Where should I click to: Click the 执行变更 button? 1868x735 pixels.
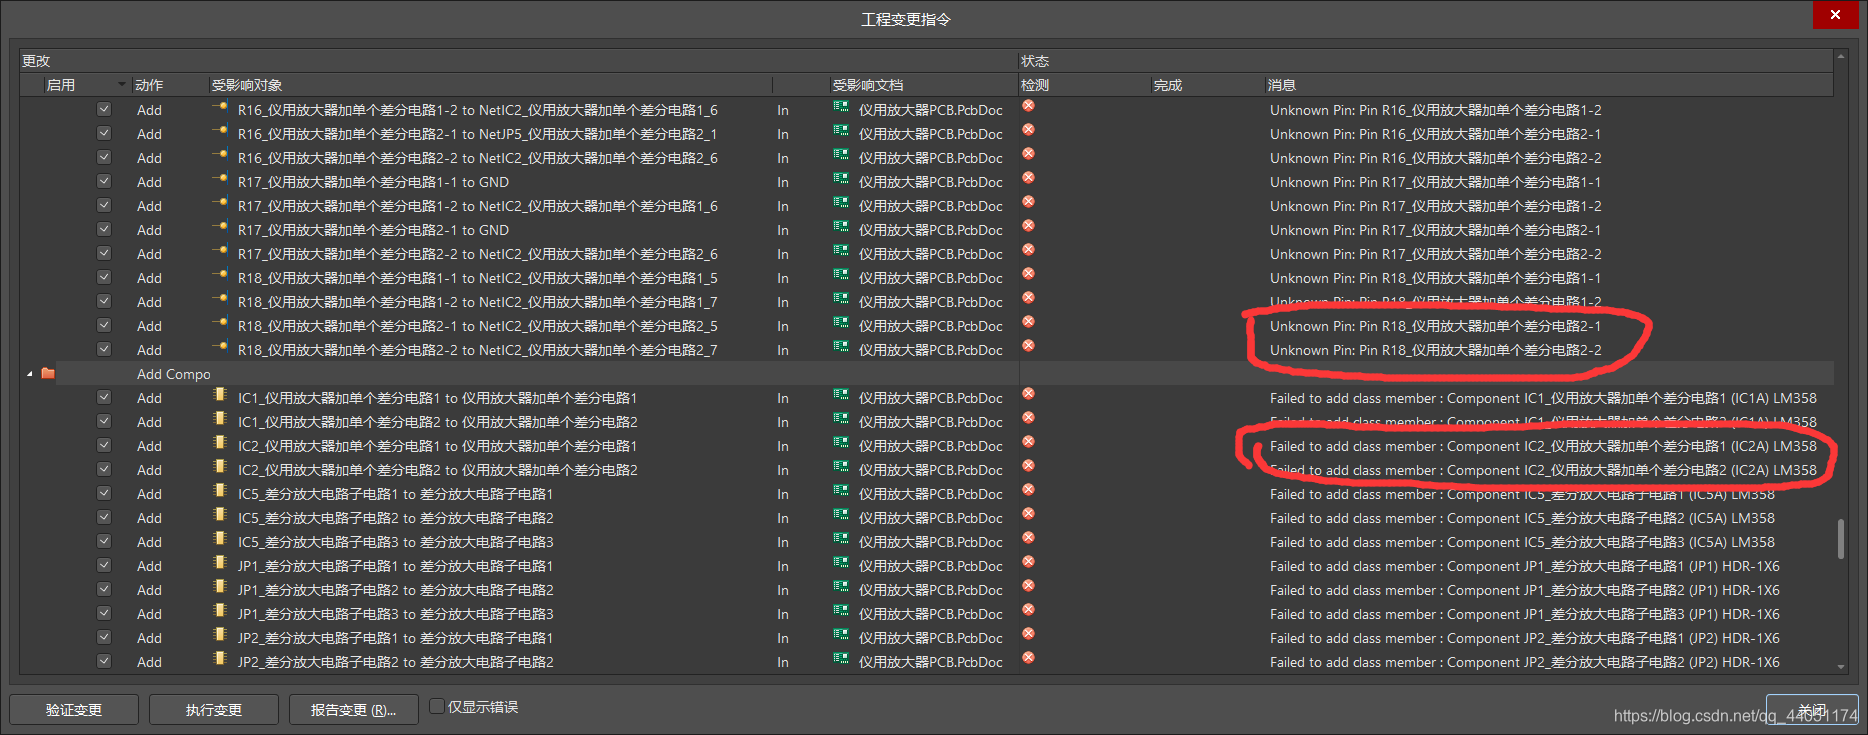(214, 709)
